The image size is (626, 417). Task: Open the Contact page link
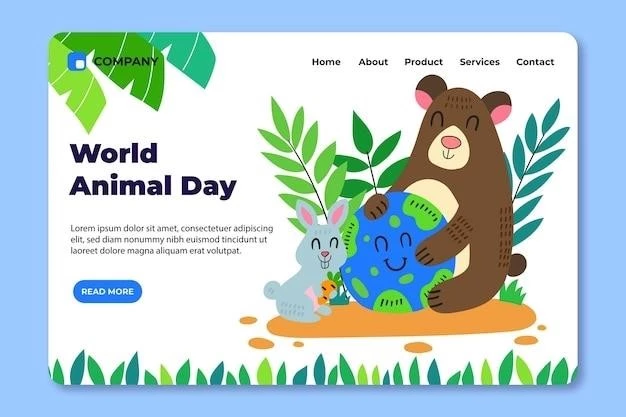(535, 62)
